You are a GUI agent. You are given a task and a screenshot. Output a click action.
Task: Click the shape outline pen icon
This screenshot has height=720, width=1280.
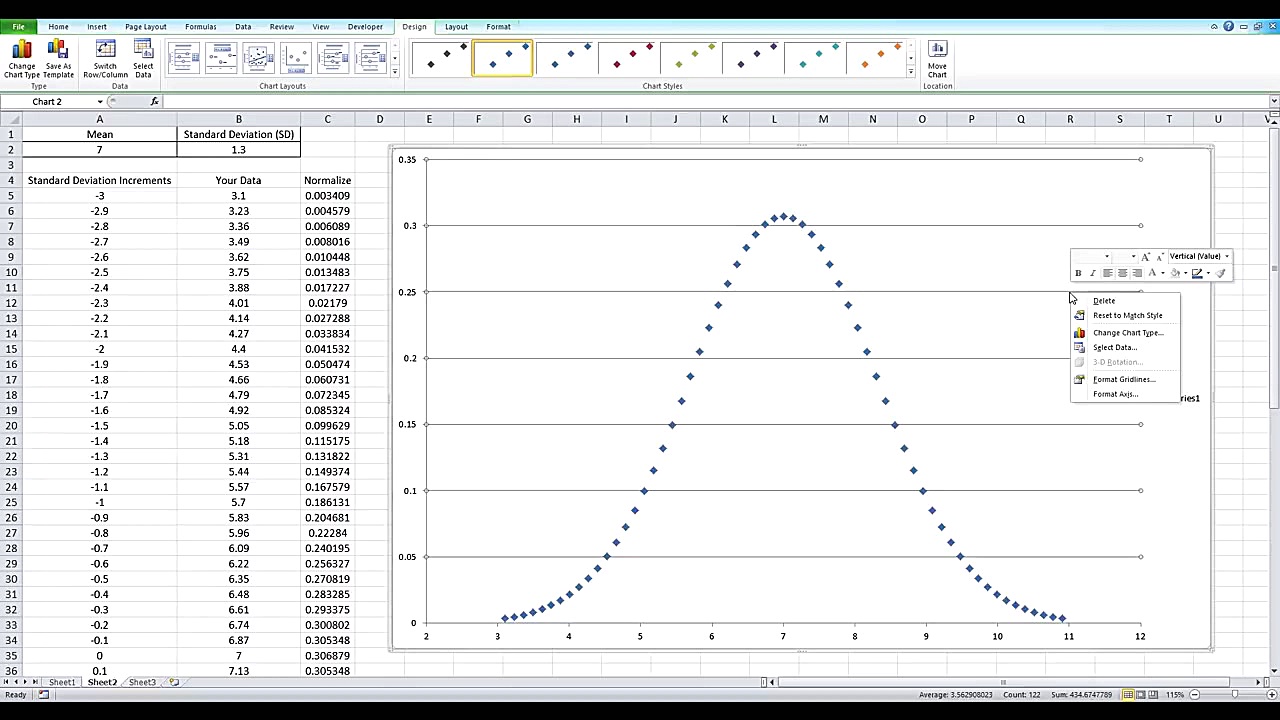click(x=1197, y=273)
